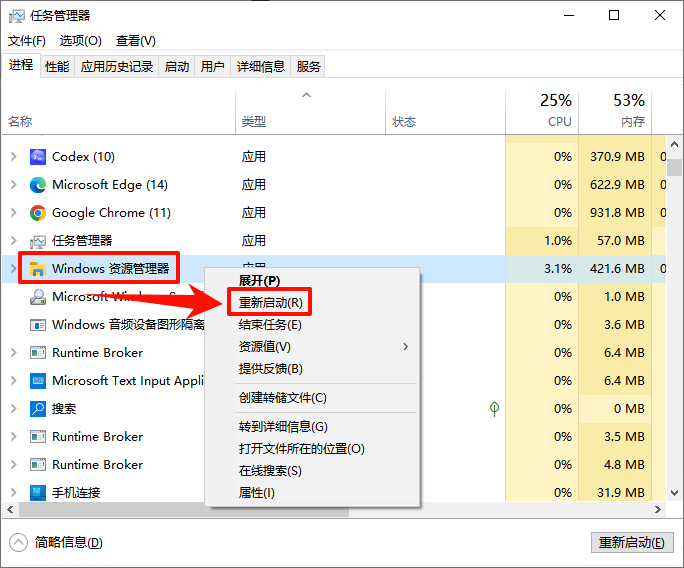Choose 展开(P) in context menu
The width and height of the screenshot is (684, 568).
point(311,281)
